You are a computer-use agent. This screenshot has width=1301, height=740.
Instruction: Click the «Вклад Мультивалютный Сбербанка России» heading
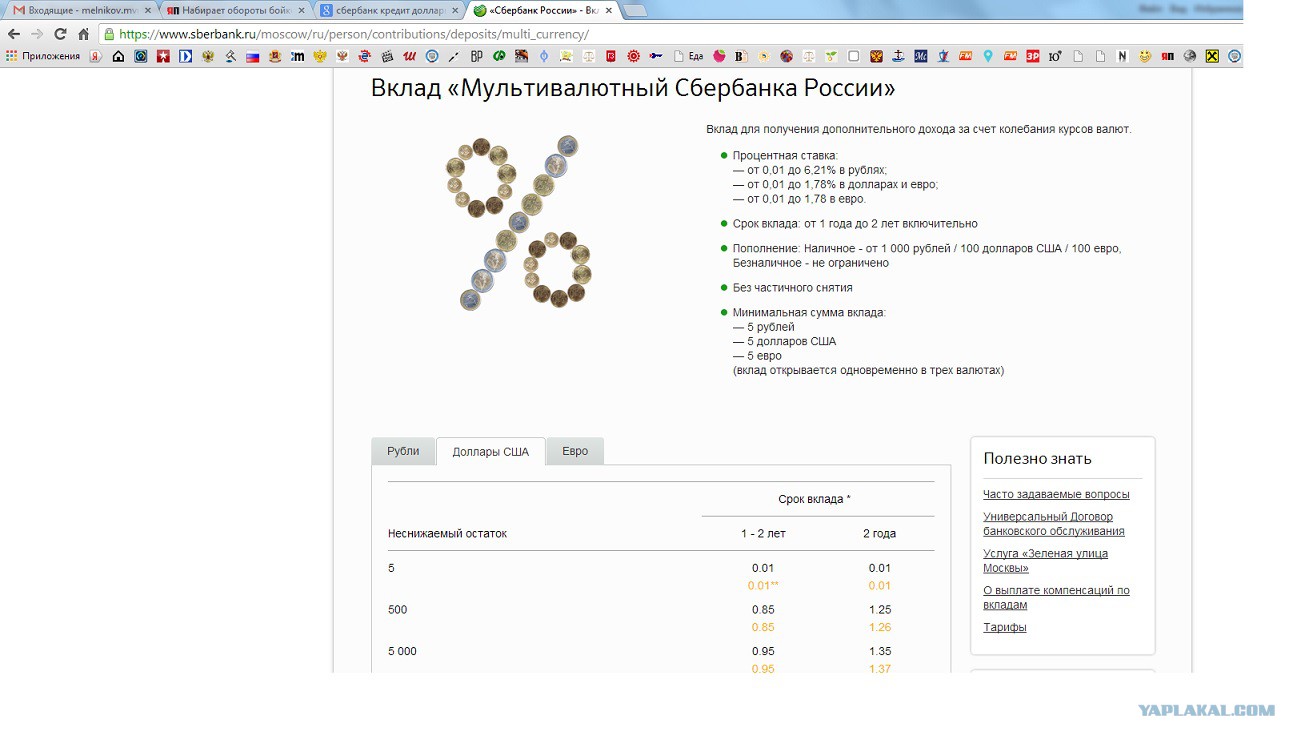click(633, 88)
